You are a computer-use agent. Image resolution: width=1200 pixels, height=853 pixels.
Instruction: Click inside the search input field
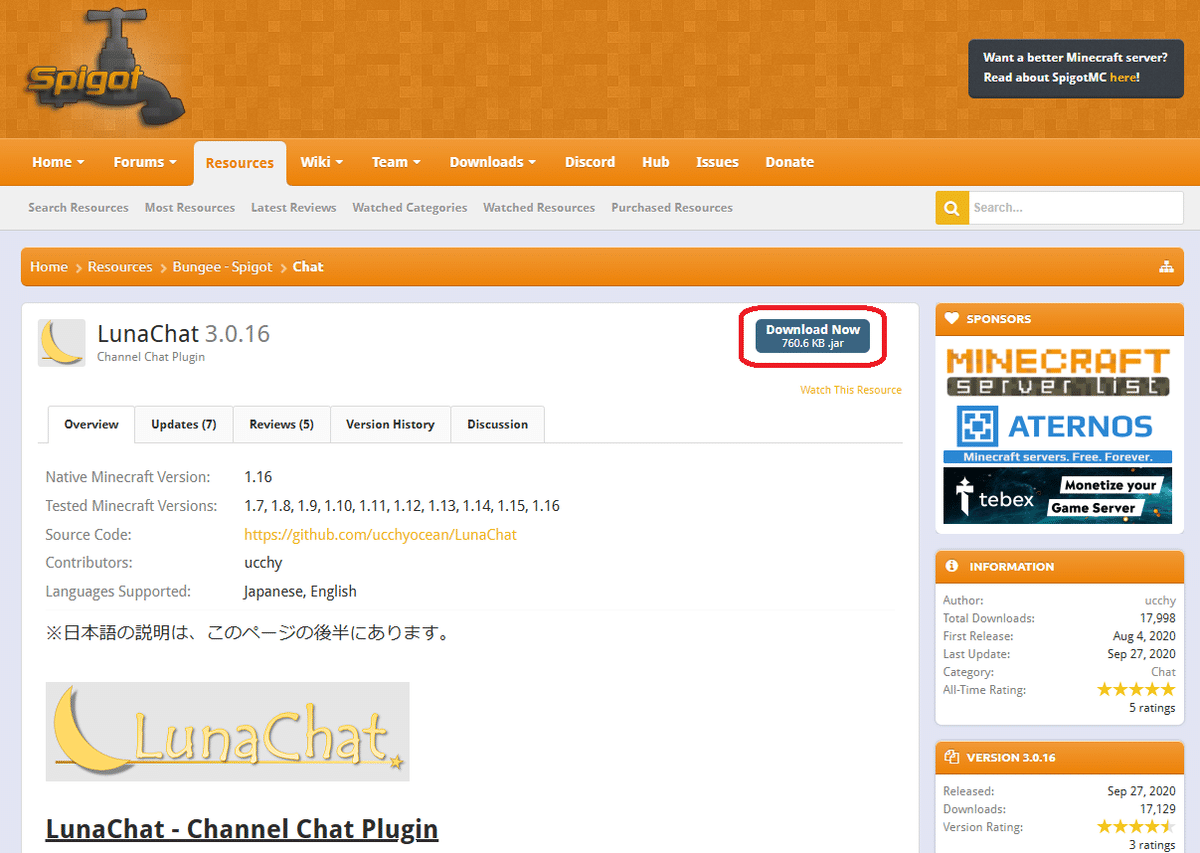pos(1076,207)
